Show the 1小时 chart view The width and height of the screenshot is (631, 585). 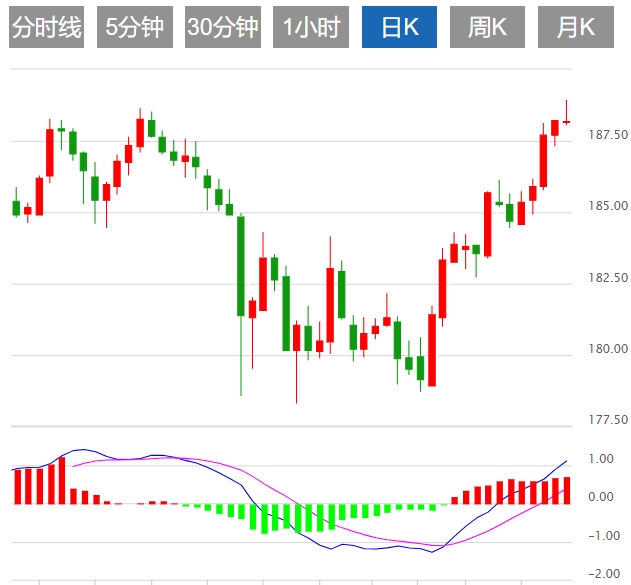[x=310, y=28]
